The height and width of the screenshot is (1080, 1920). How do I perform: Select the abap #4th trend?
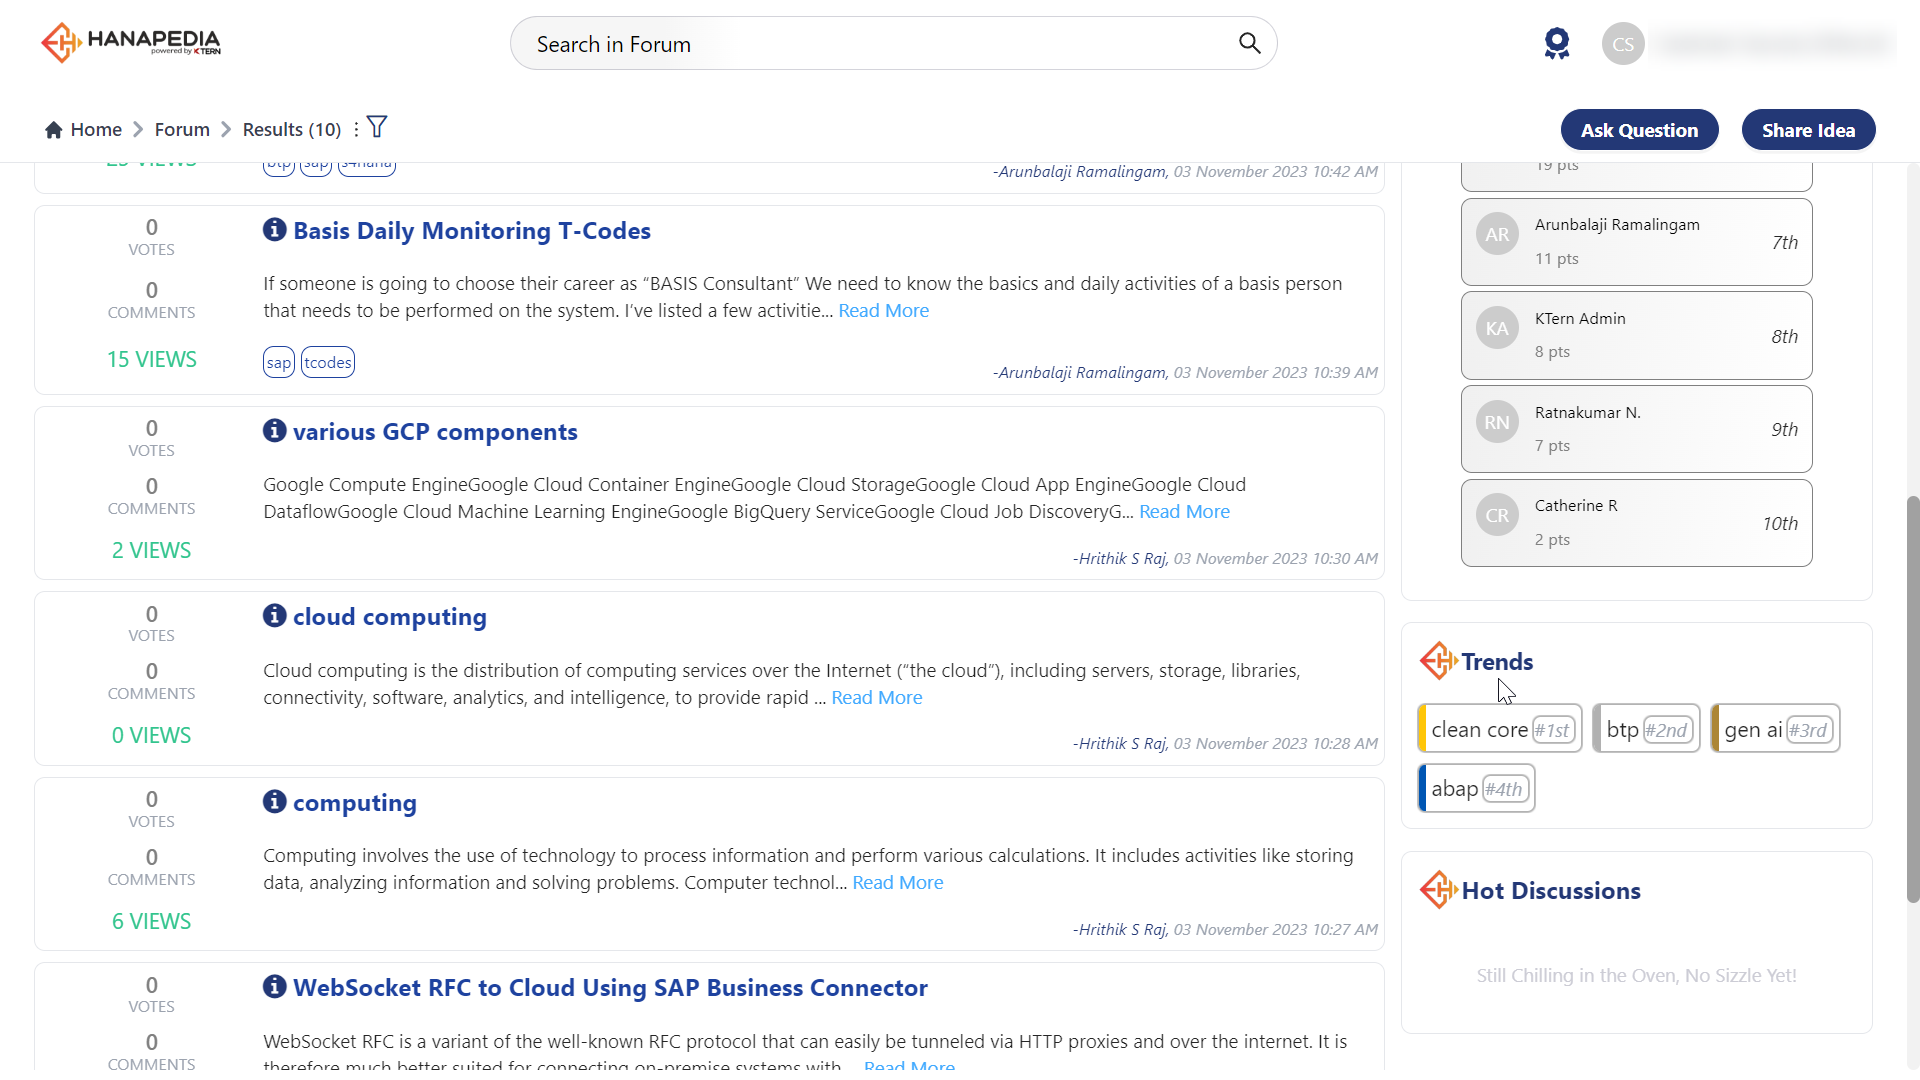point(1476,789)
